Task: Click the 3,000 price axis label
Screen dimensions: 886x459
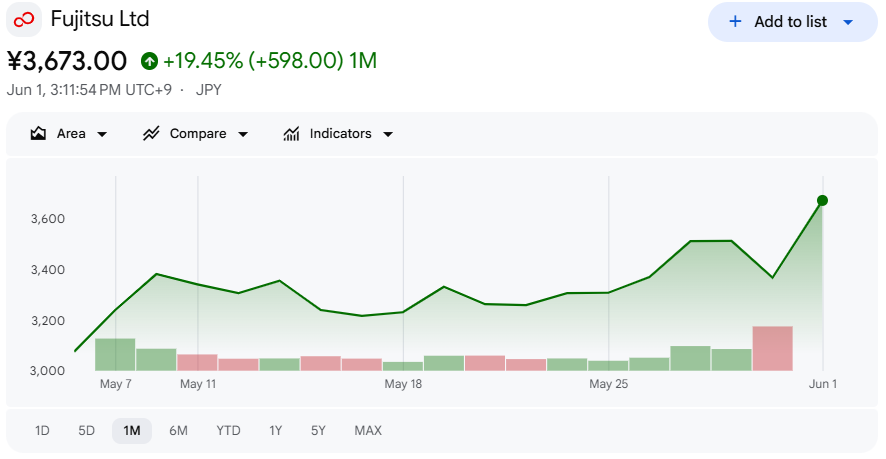Action: click(x=47, y=371)
